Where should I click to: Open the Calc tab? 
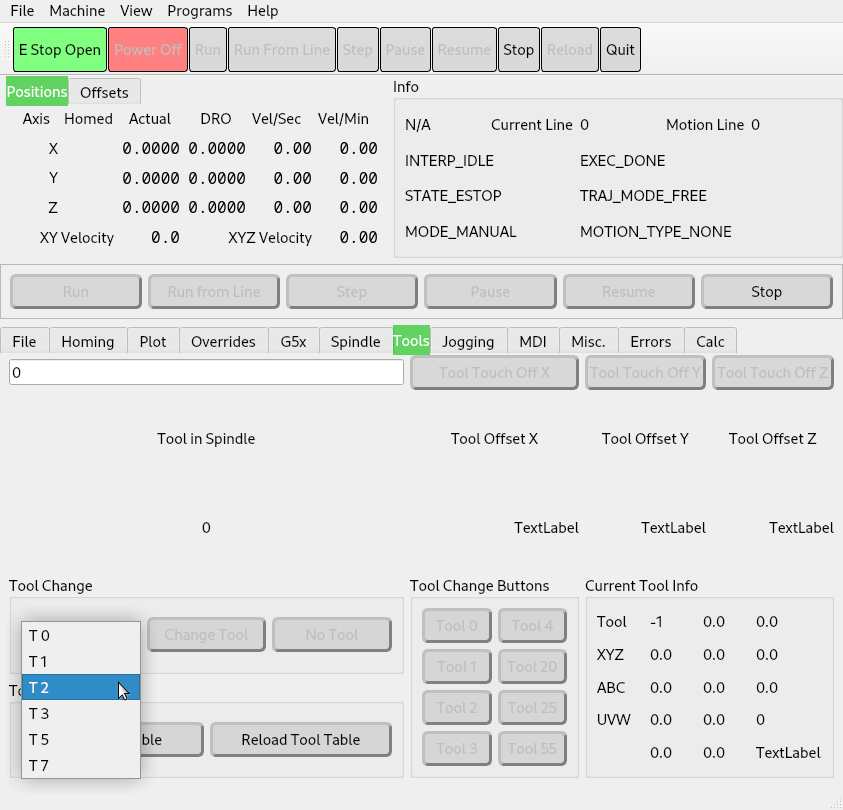(x=710, y=341)
